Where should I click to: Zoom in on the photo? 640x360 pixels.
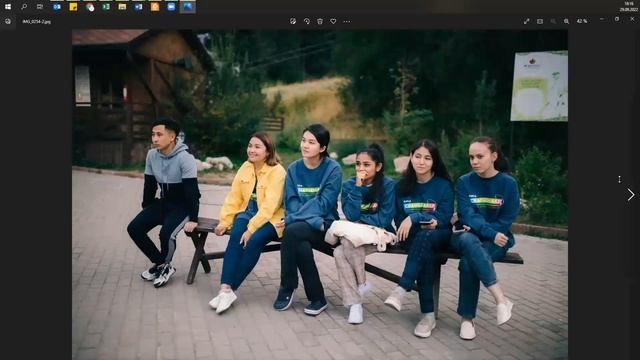pyautogui.click(x=567, y=21)
